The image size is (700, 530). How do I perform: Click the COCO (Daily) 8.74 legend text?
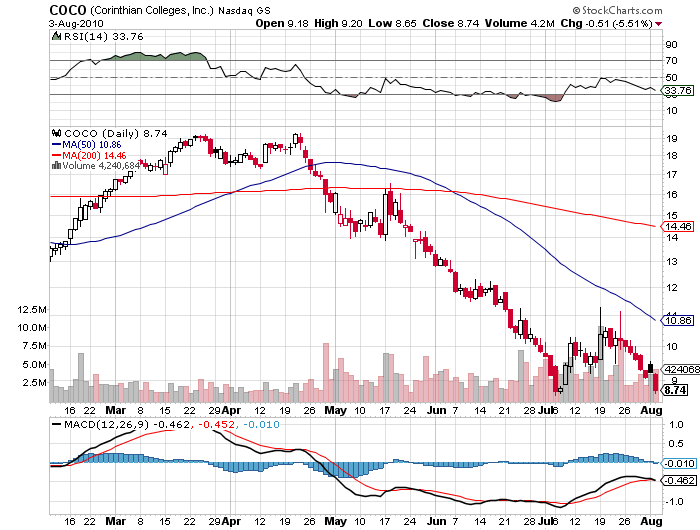[116, 134]
